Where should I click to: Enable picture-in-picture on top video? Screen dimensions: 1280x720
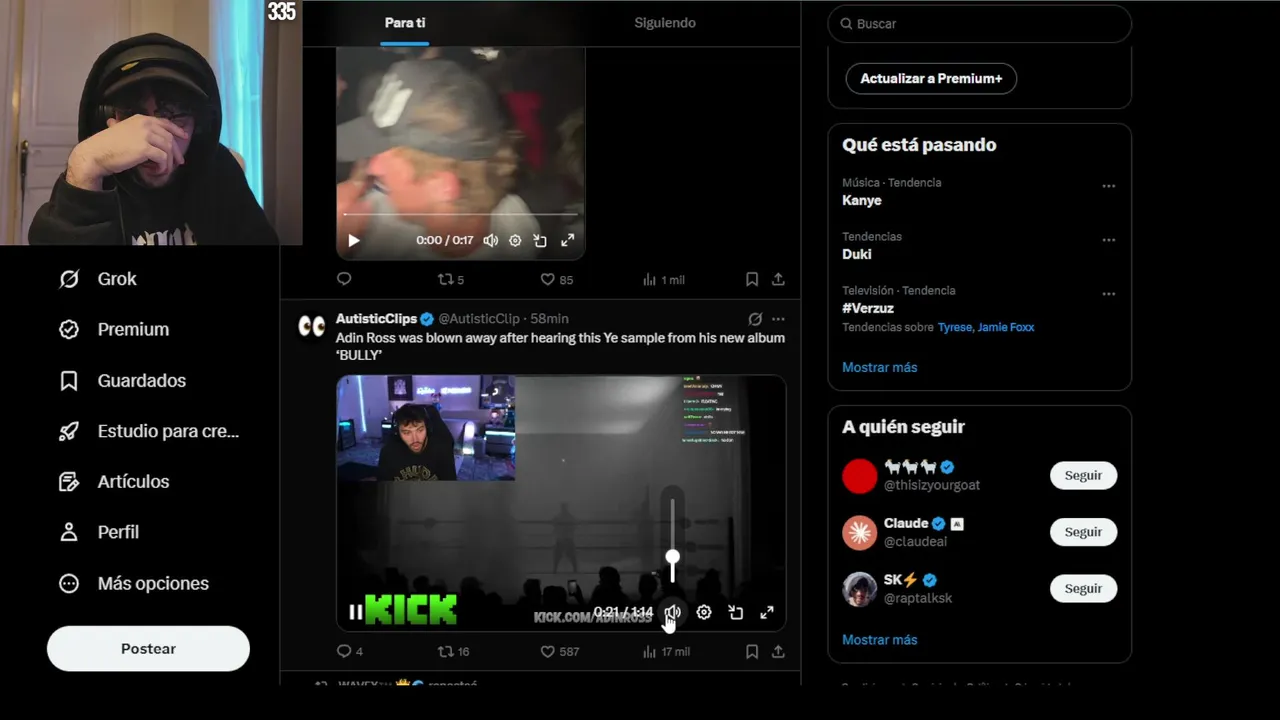[x=540, y=240]
